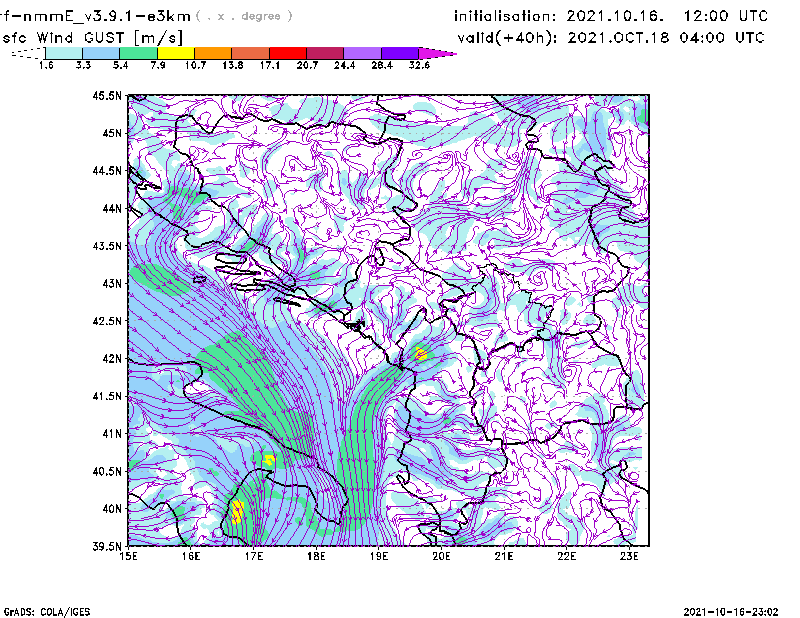Click the dashed white arrow end of the colorbar
Screen dimensions: 800x618
pos(28,53)
